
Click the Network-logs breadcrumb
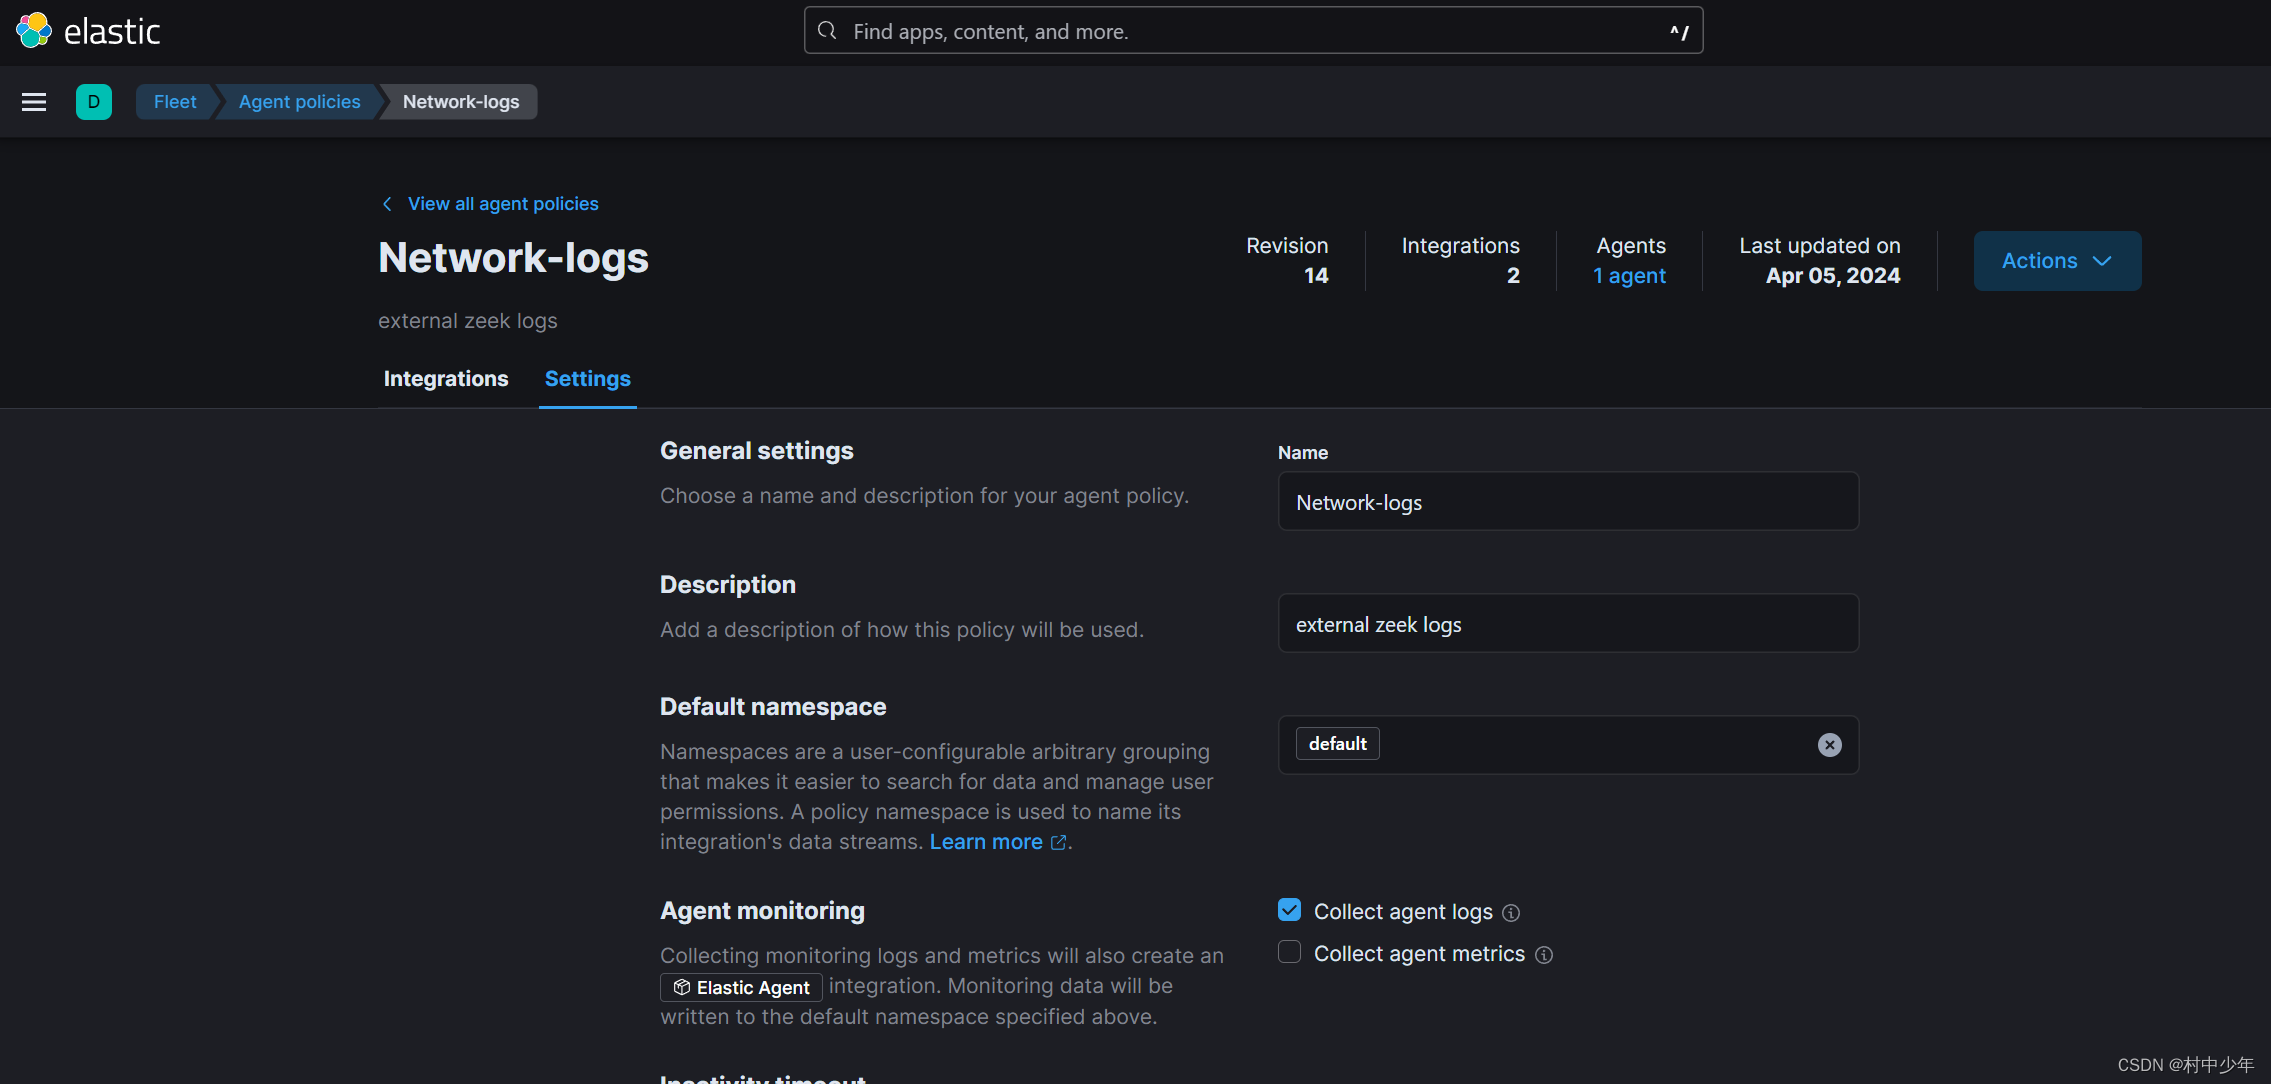coord(461,102)
